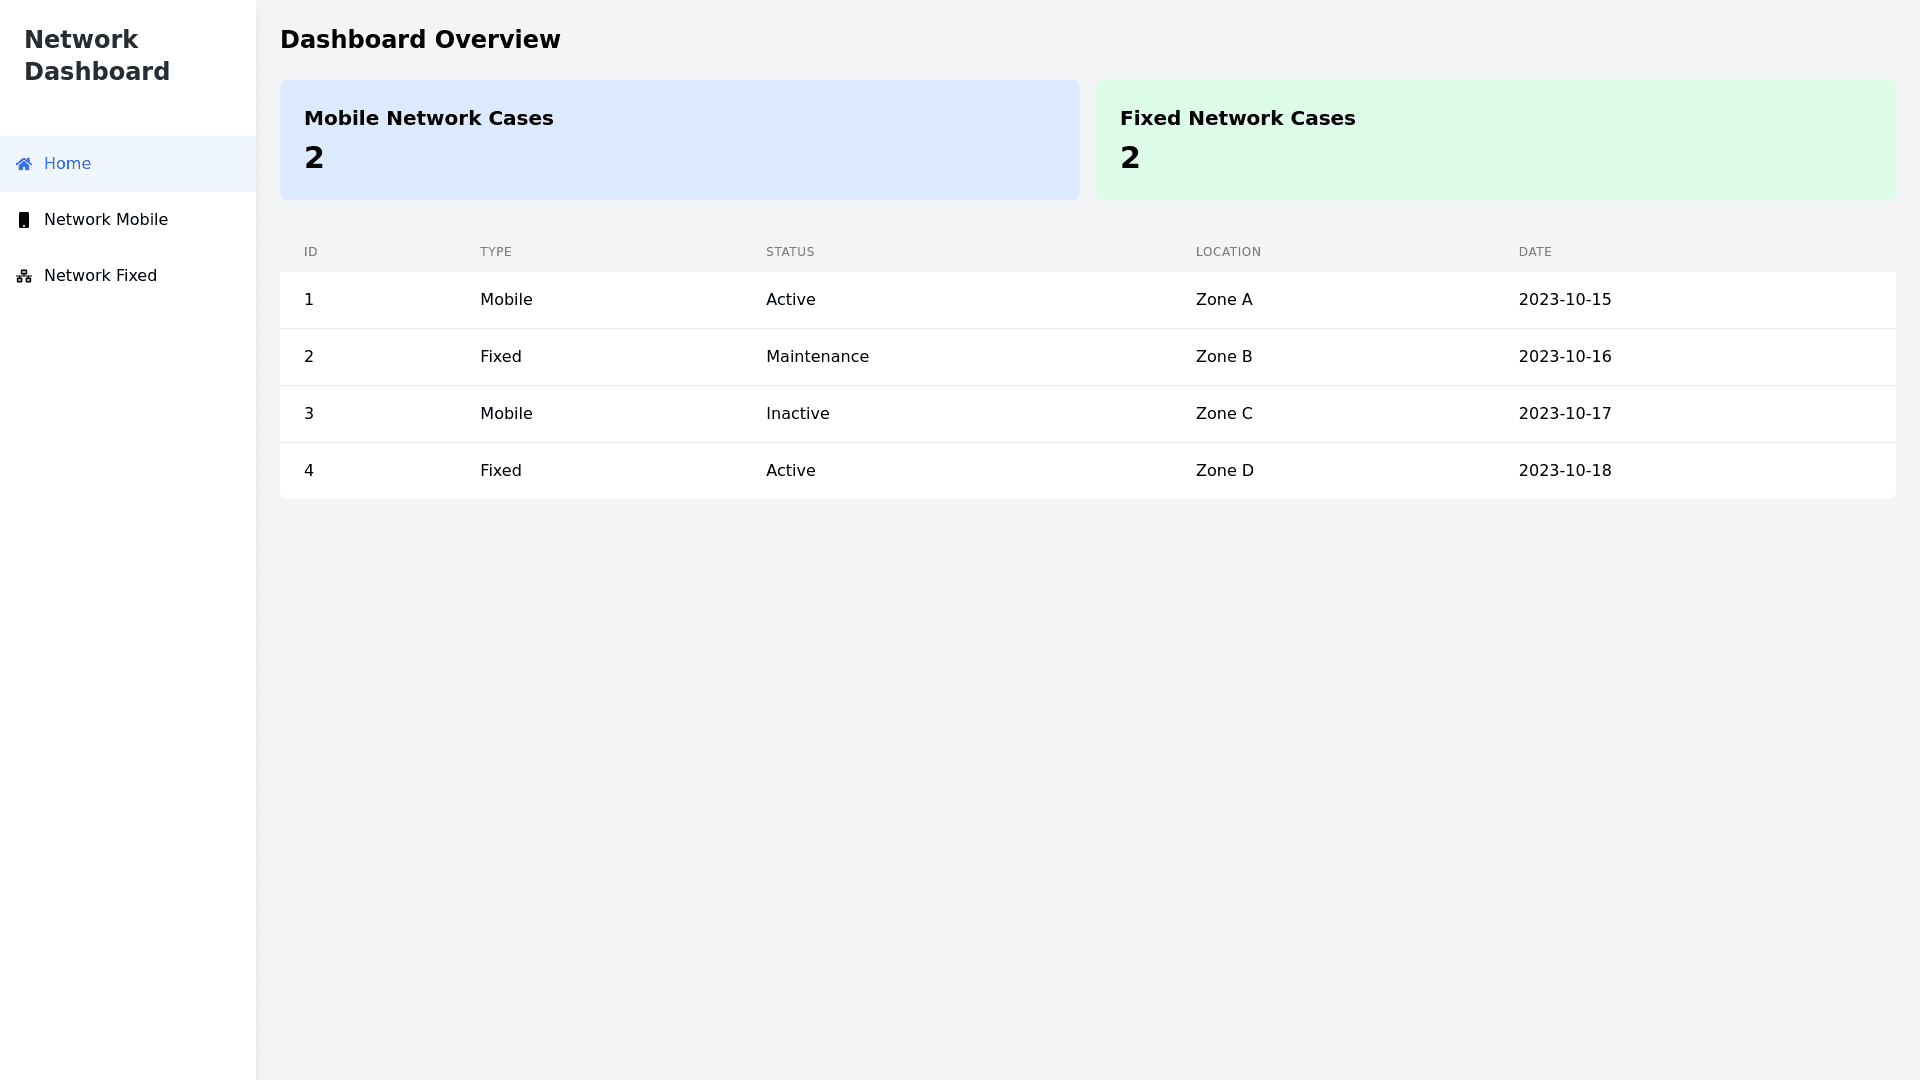The height and width of the screenshot is (1080, 1920).
Task: Go to Network Mobile page
Action: pyautogui.click(x=105, y=220)
